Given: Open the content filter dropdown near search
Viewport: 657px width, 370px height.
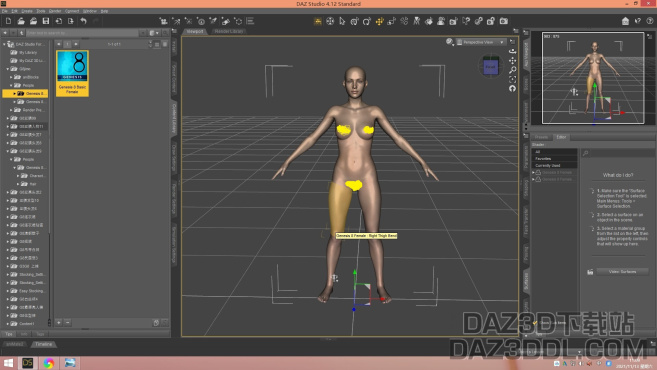Looking at the screenshot, I should tap(154, 33).
